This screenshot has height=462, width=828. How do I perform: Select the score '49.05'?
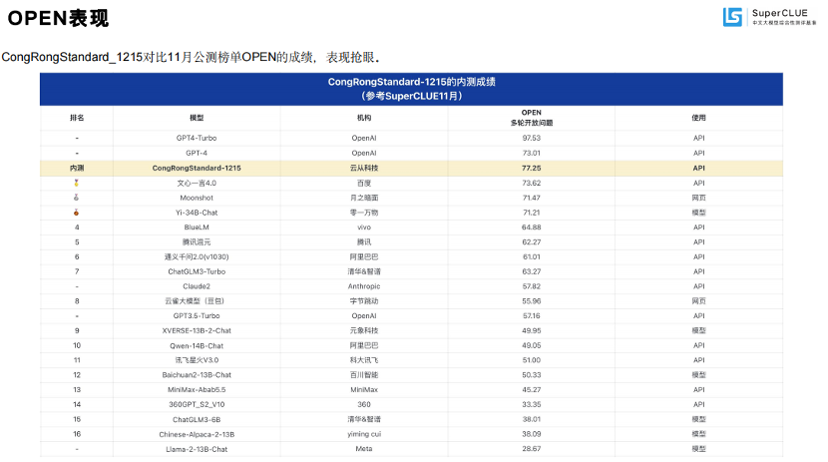point(531,345)
